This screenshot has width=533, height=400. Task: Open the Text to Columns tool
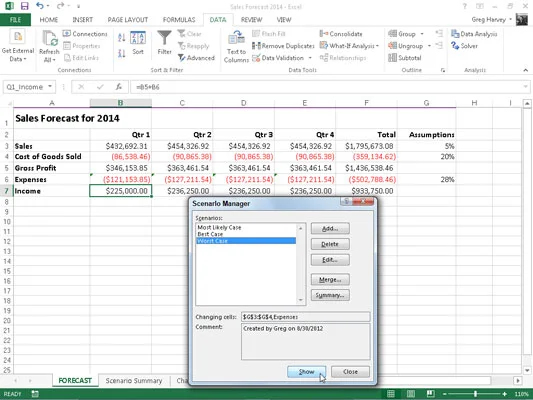(236, 46)
